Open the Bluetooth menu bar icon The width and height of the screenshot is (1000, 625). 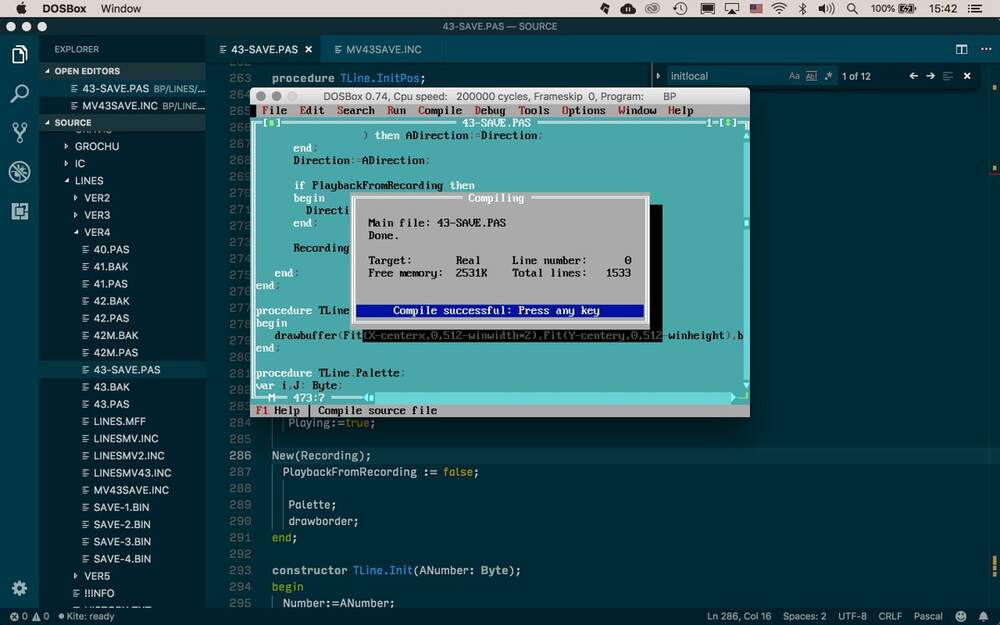tap(803, 8)
